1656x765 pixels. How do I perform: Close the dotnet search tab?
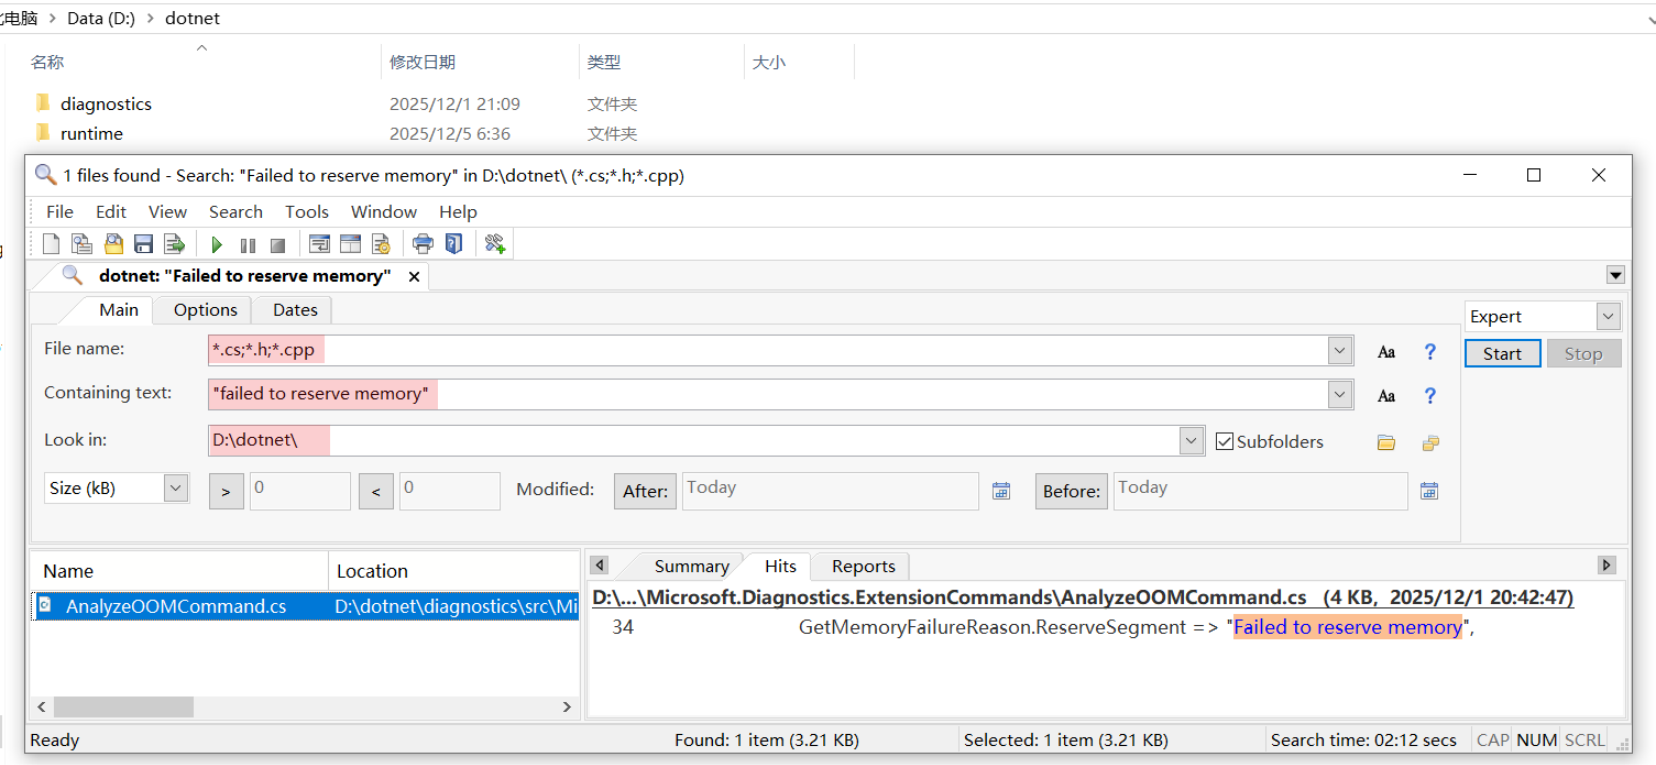coord(414,277)
